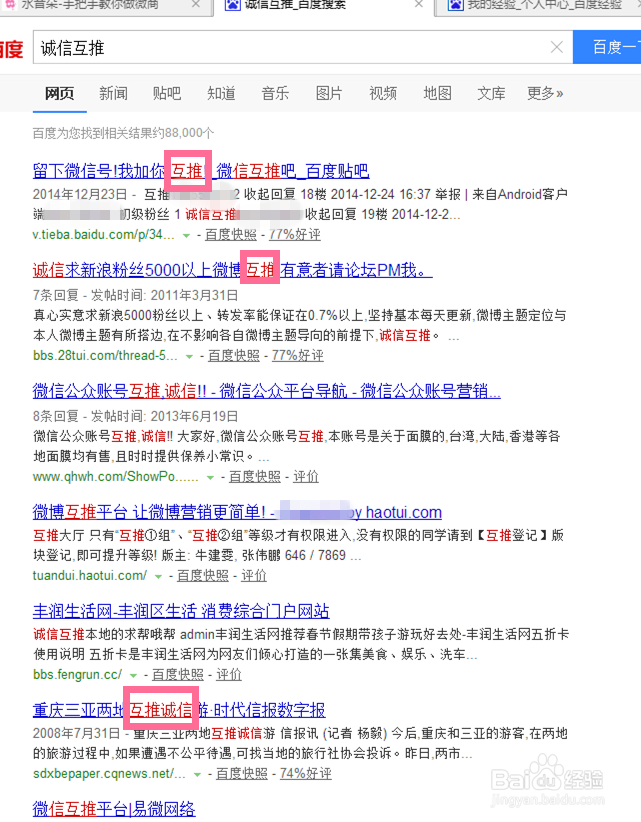641x822 pixels.
Task: Click 评价 on the bbs.fengrun.cc result
Action: pyautogui.click(x=229, y=675)
